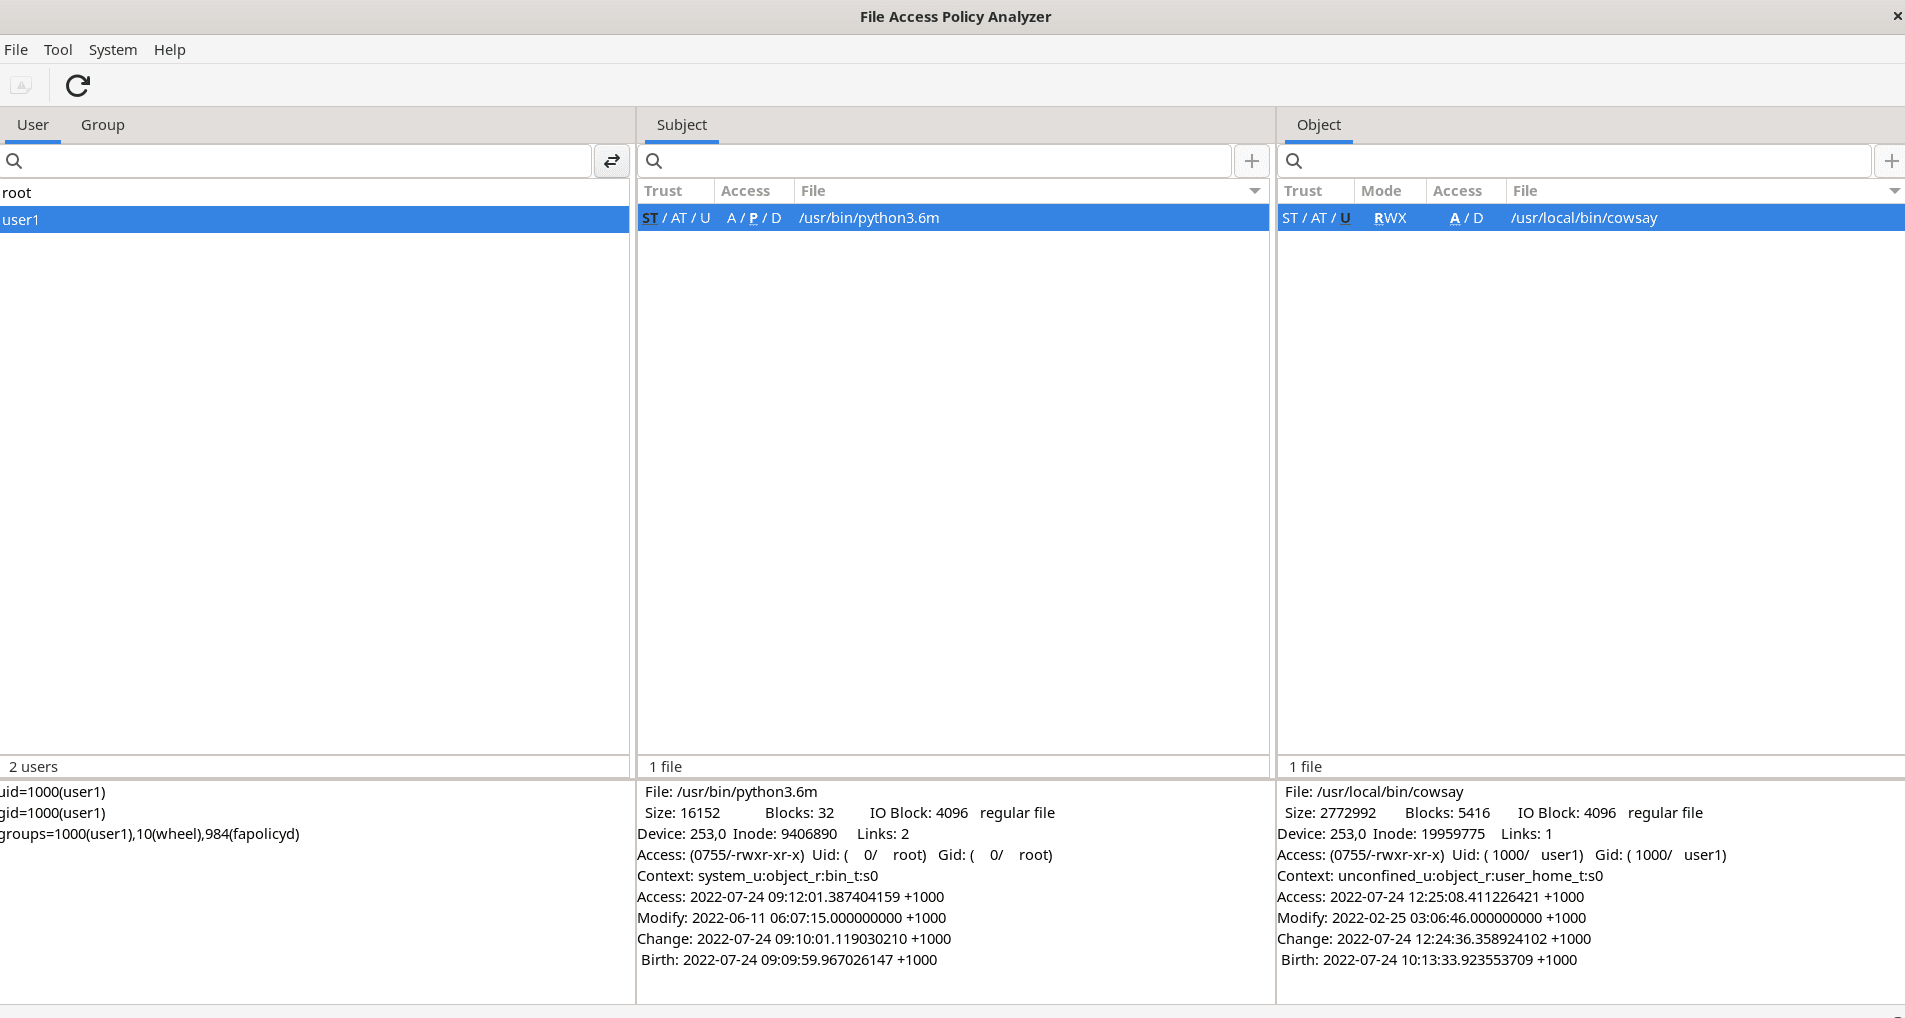This screenshot has width=1905, height=1018.
Task: Click the '2 users' status label
Action: tap(34, 767)
